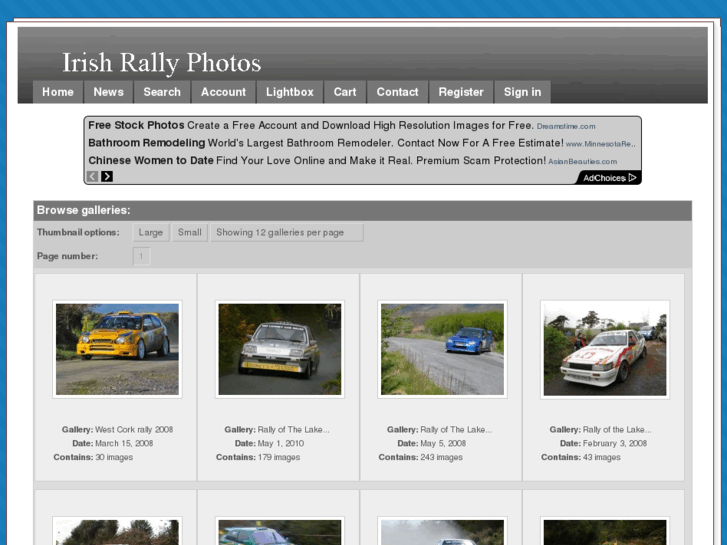Screen dimensions: 727x545
Task: Open the Free Stock Photos ad link
Action: point(136,125)
